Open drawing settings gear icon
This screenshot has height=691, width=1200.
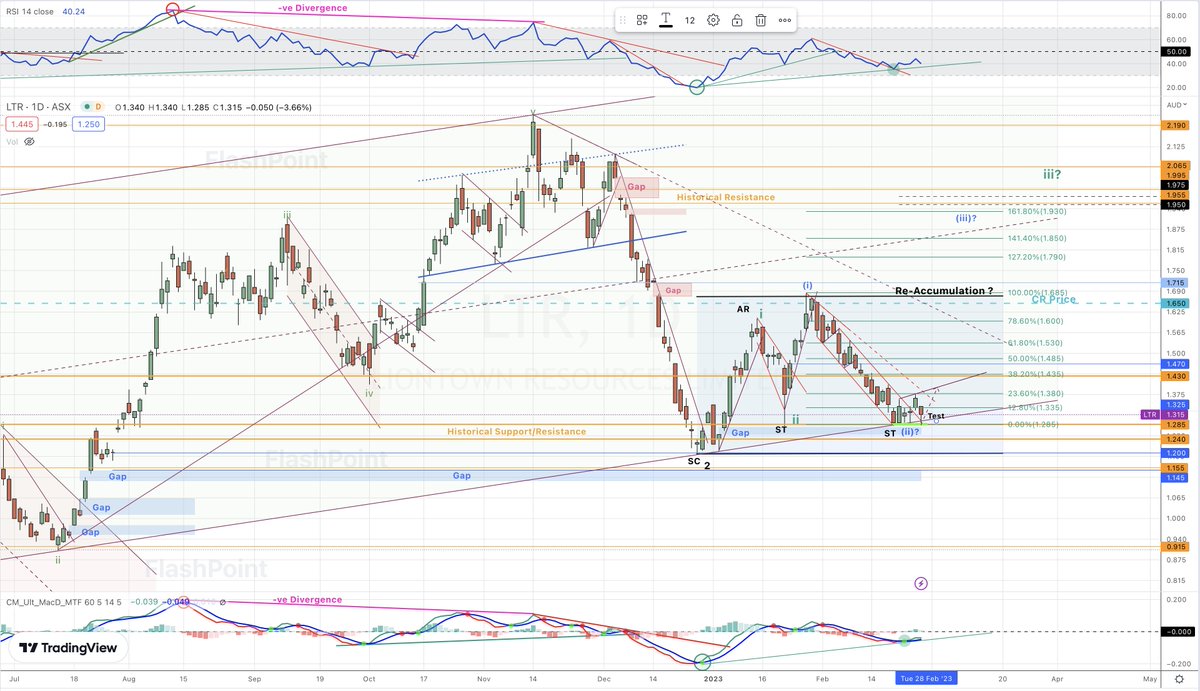[x=713, y=20]
